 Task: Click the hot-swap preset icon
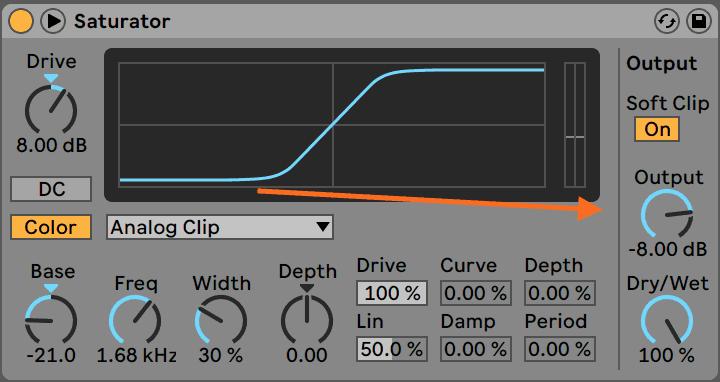tap(666, 21)
